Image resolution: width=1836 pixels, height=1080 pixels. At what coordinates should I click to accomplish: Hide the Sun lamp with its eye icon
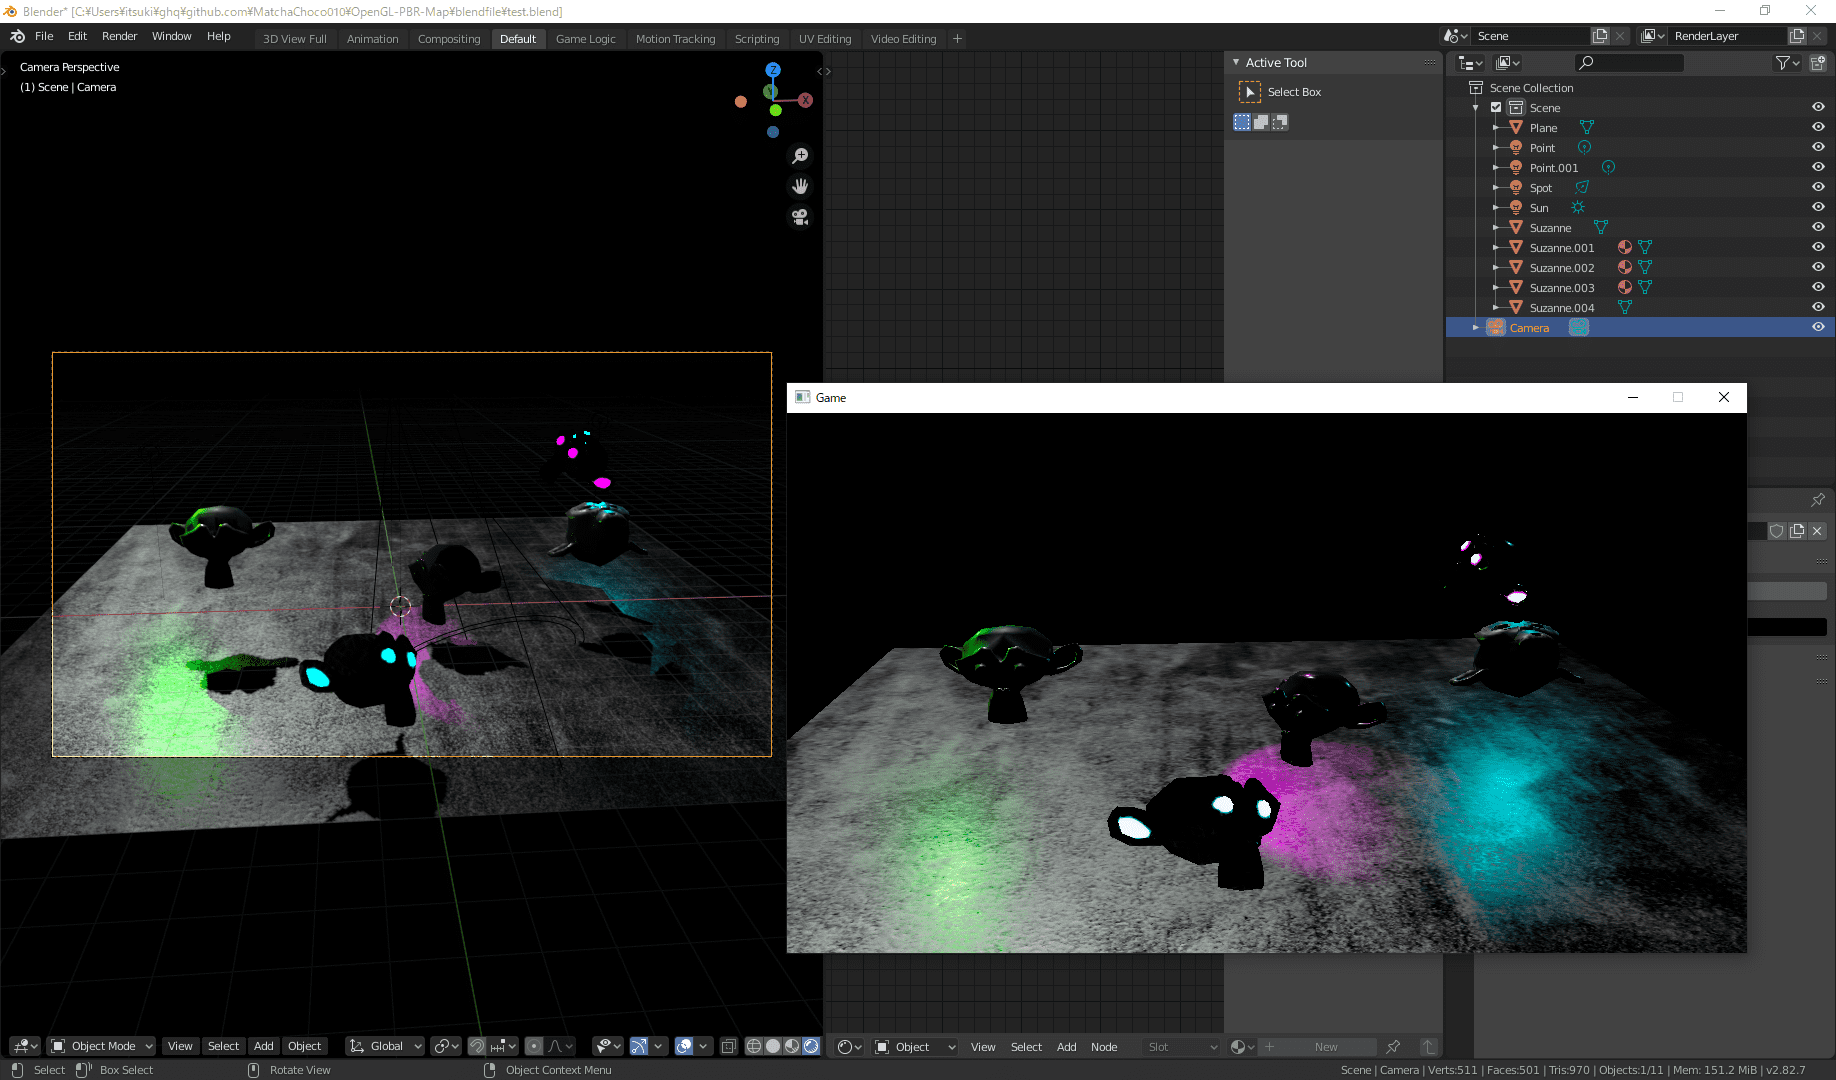click(1818, 207)
